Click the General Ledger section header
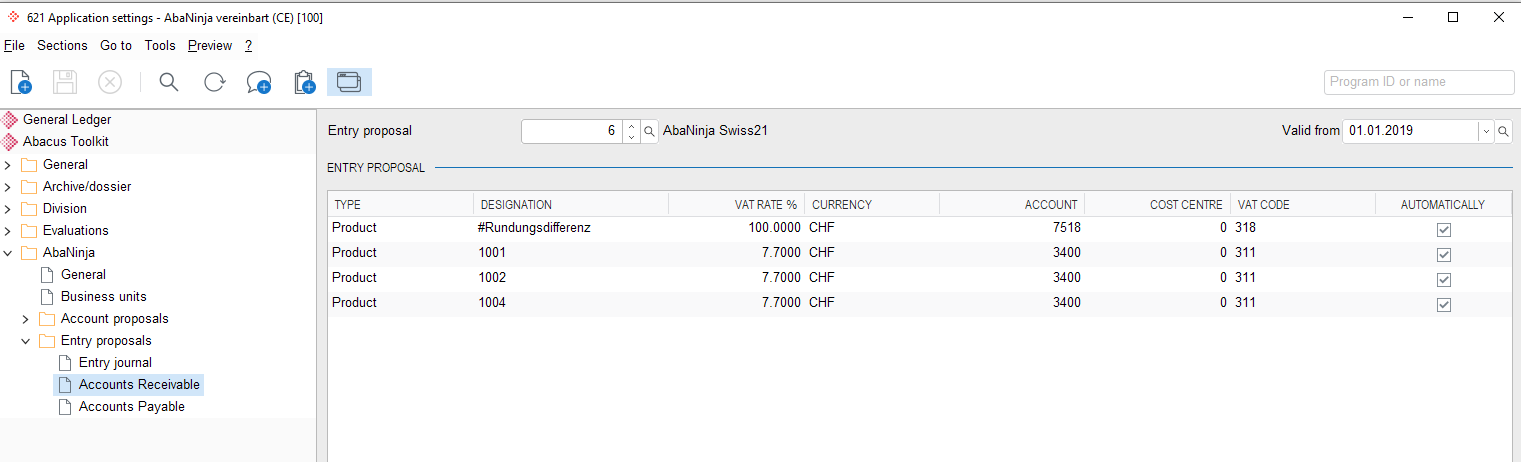This screenshot has height=462, width=1521. click(67, 120)
